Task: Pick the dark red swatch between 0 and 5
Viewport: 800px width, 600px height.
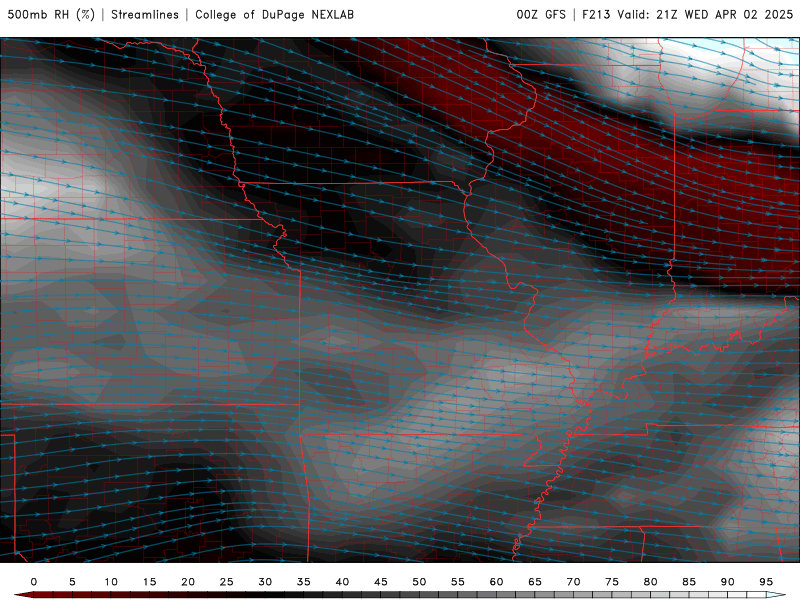Action: pyautogui.click(x=53, y=595)
